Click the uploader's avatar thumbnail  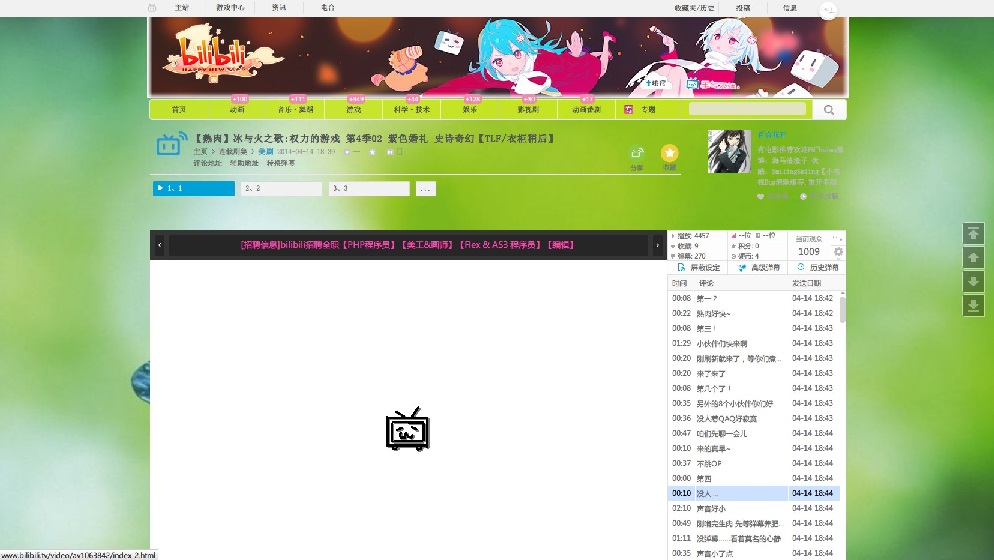[x=729, y=152]
